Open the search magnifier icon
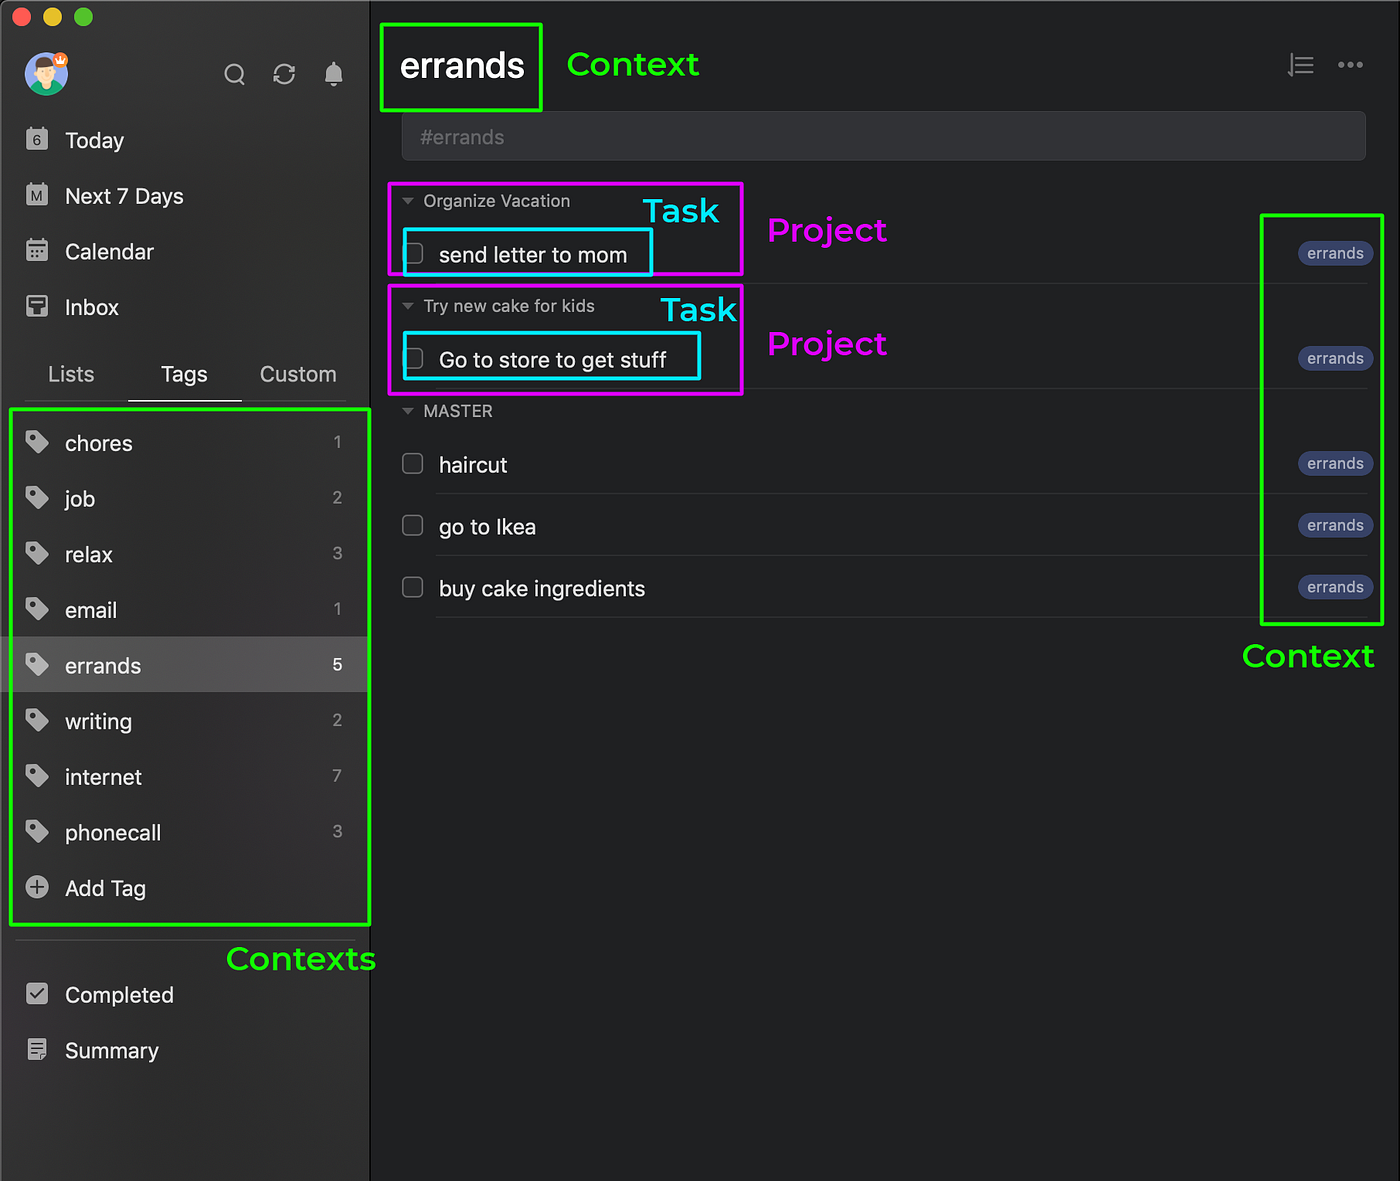 (234, 75)
